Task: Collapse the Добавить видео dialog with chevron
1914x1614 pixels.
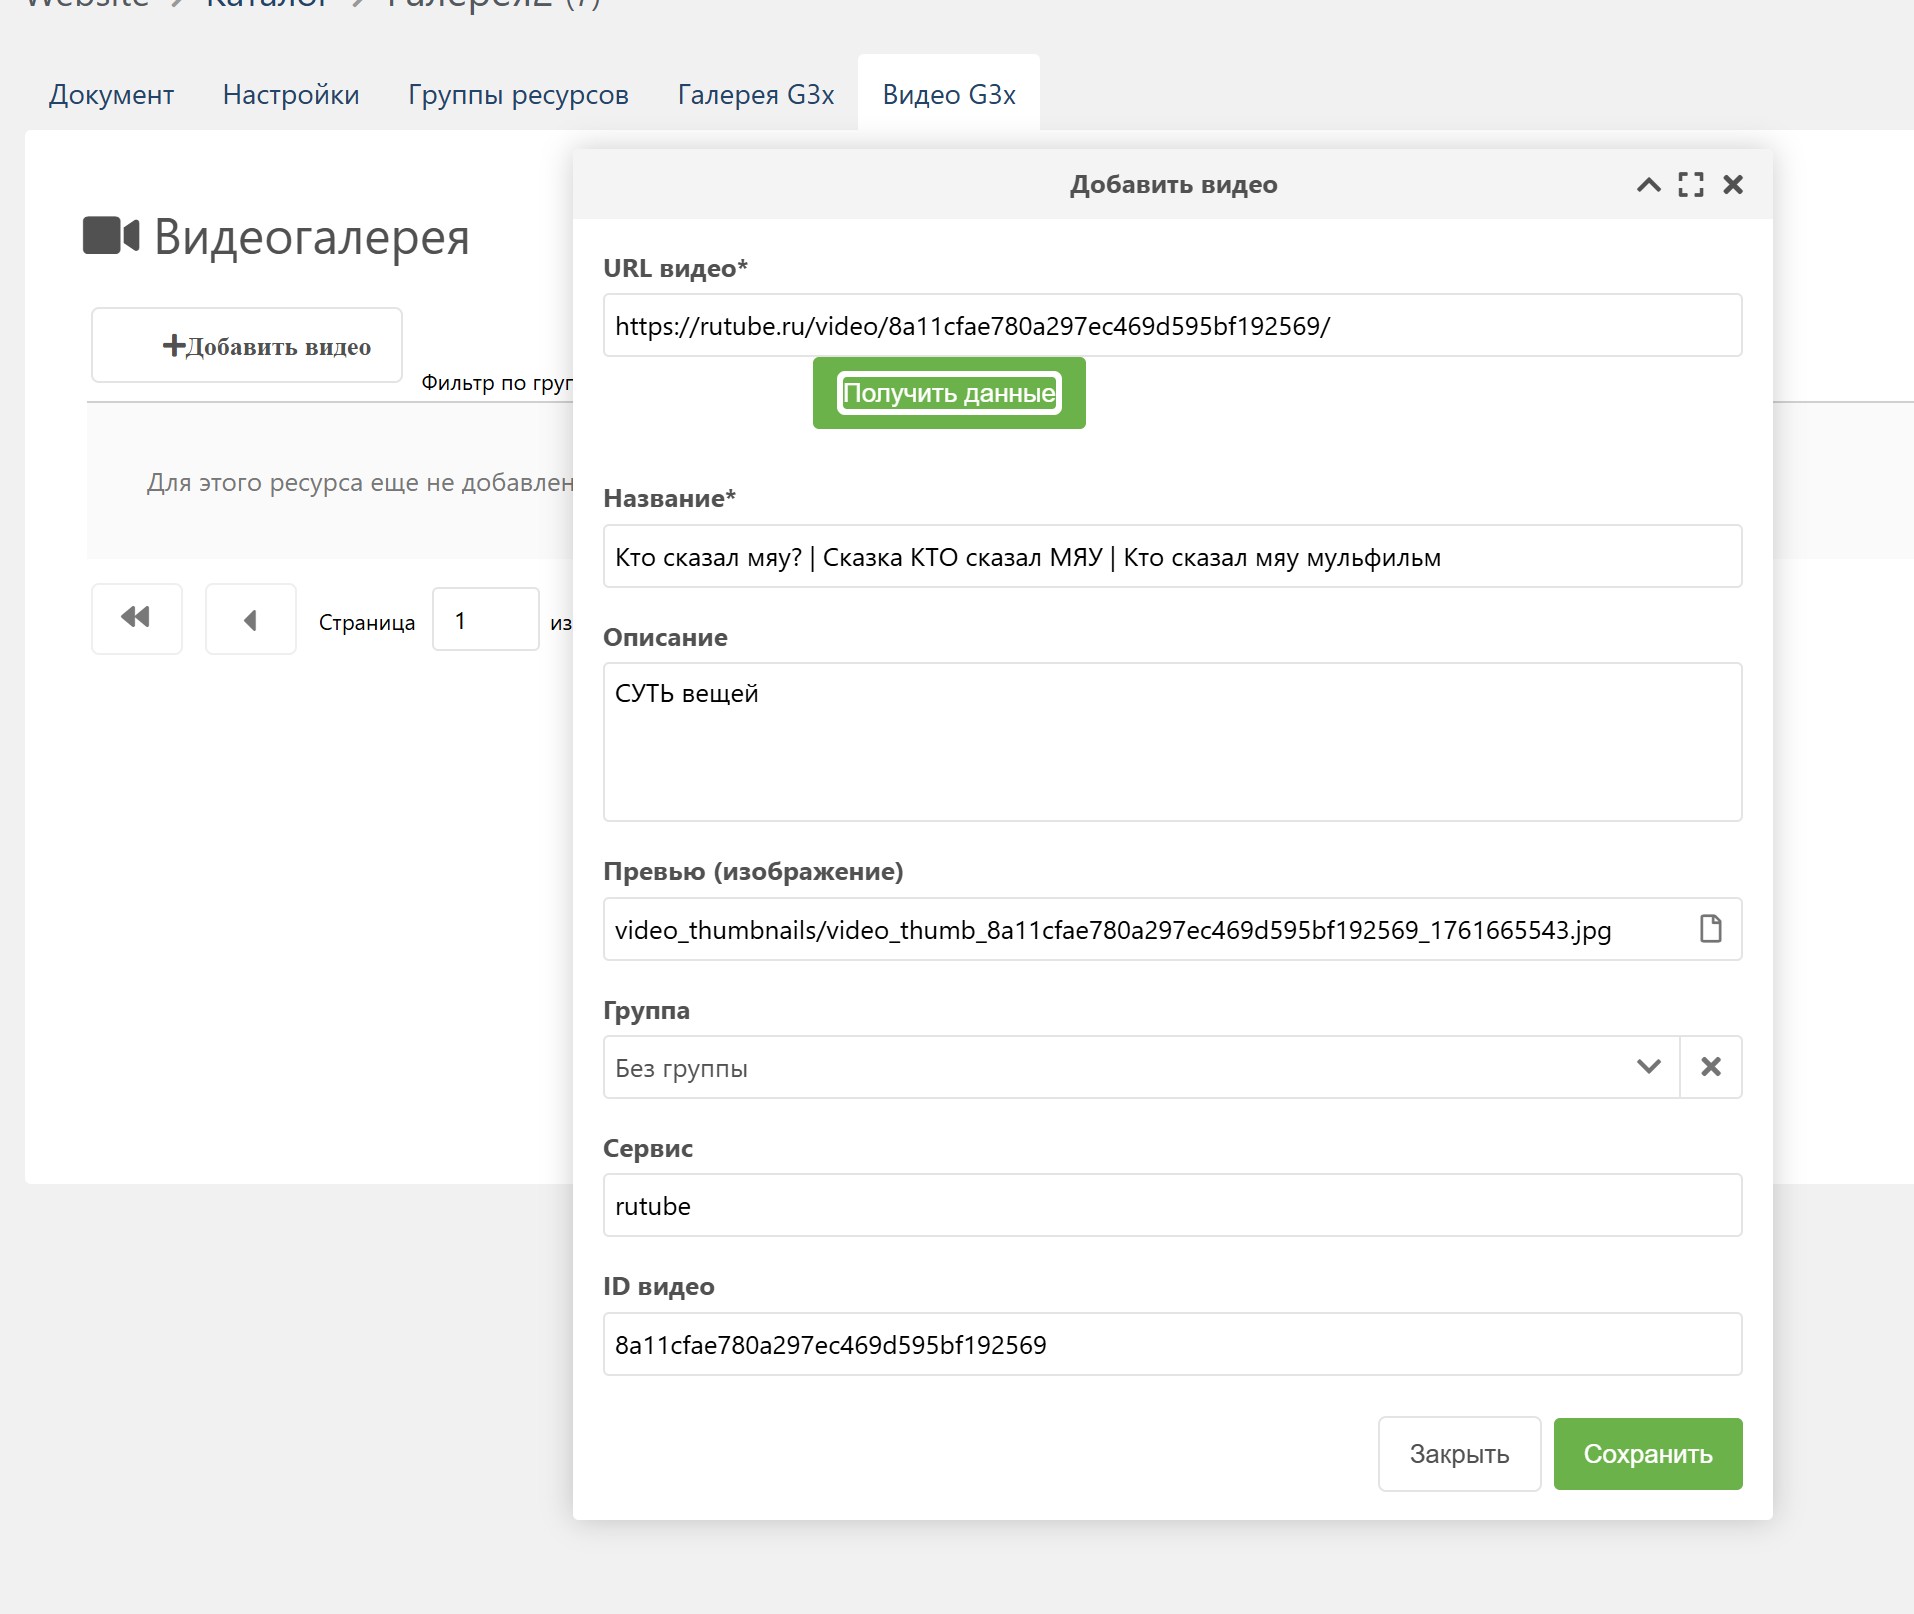Action: [x=1648, y=185]
